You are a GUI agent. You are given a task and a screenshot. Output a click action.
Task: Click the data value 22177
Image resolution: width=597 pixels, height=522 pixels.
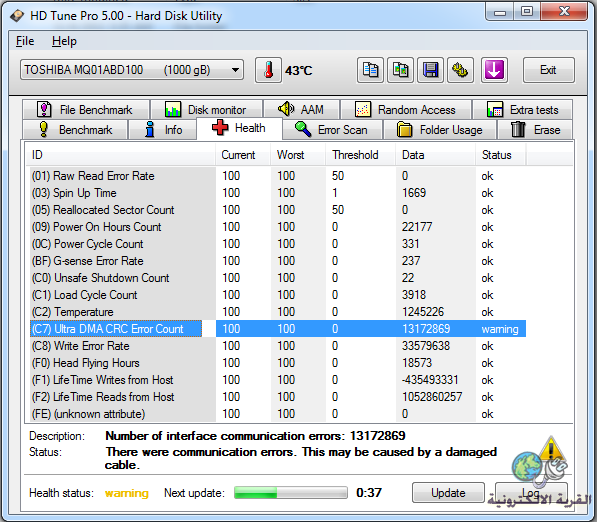pos(417,227)
